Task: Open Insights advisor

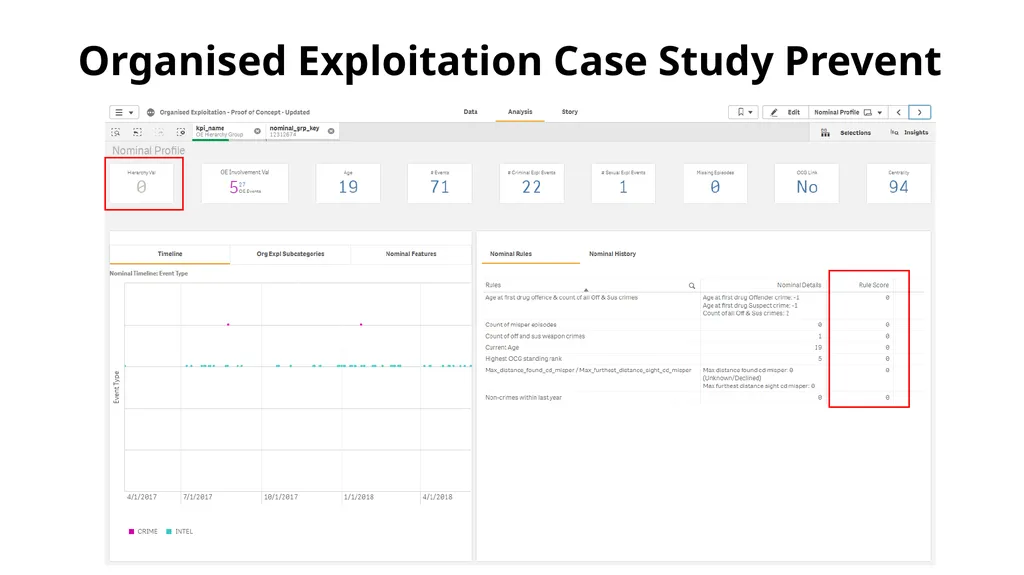Action: (x=908, y=133)
